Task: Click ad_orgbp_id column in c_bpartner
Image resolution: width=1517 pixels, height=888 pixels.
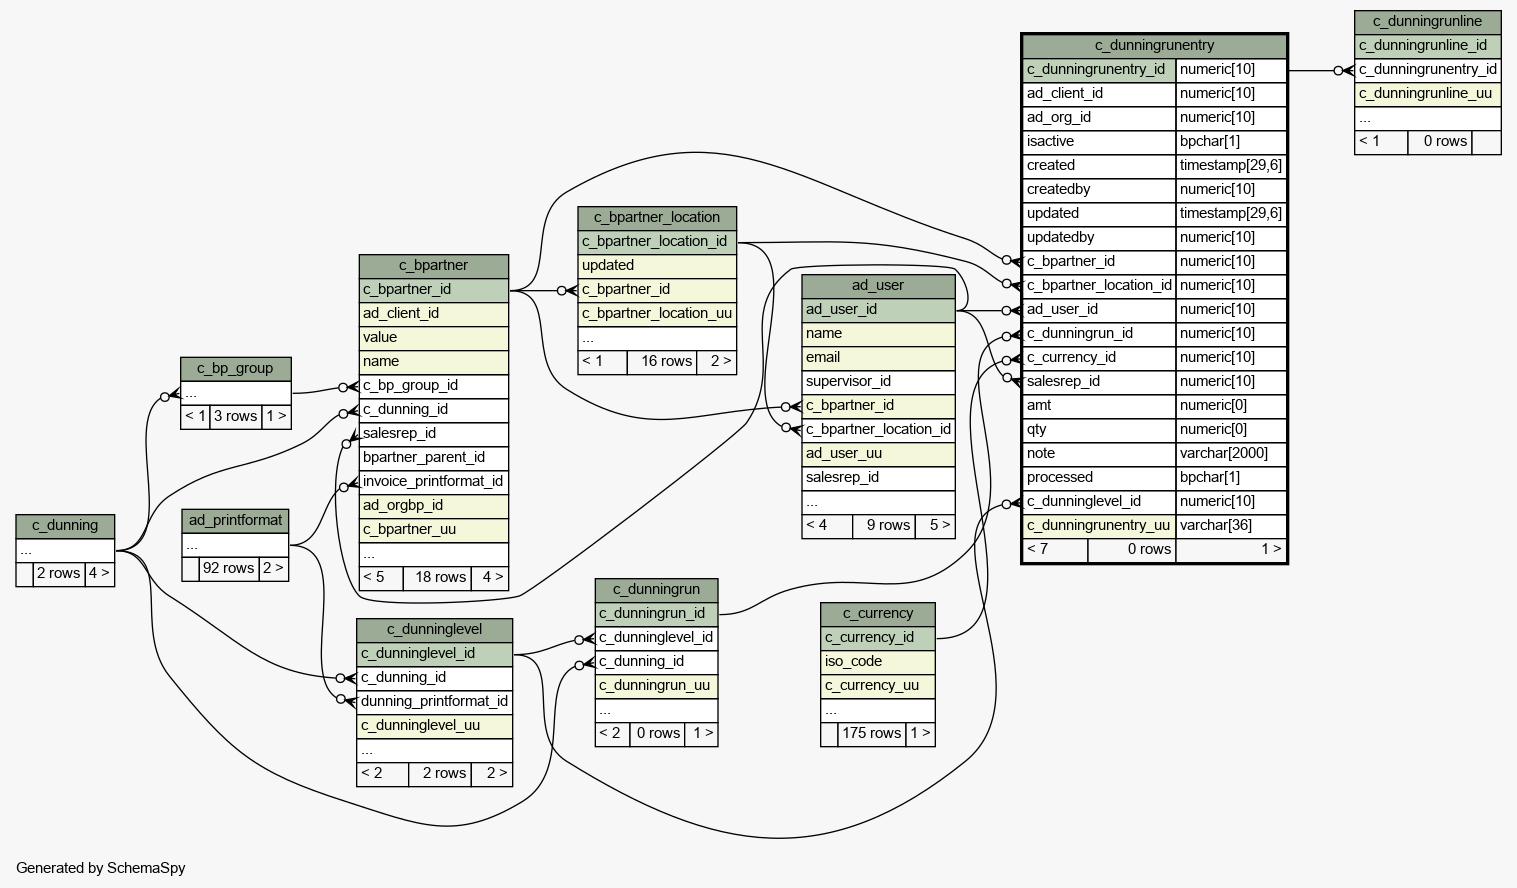Action: point(434,505)
